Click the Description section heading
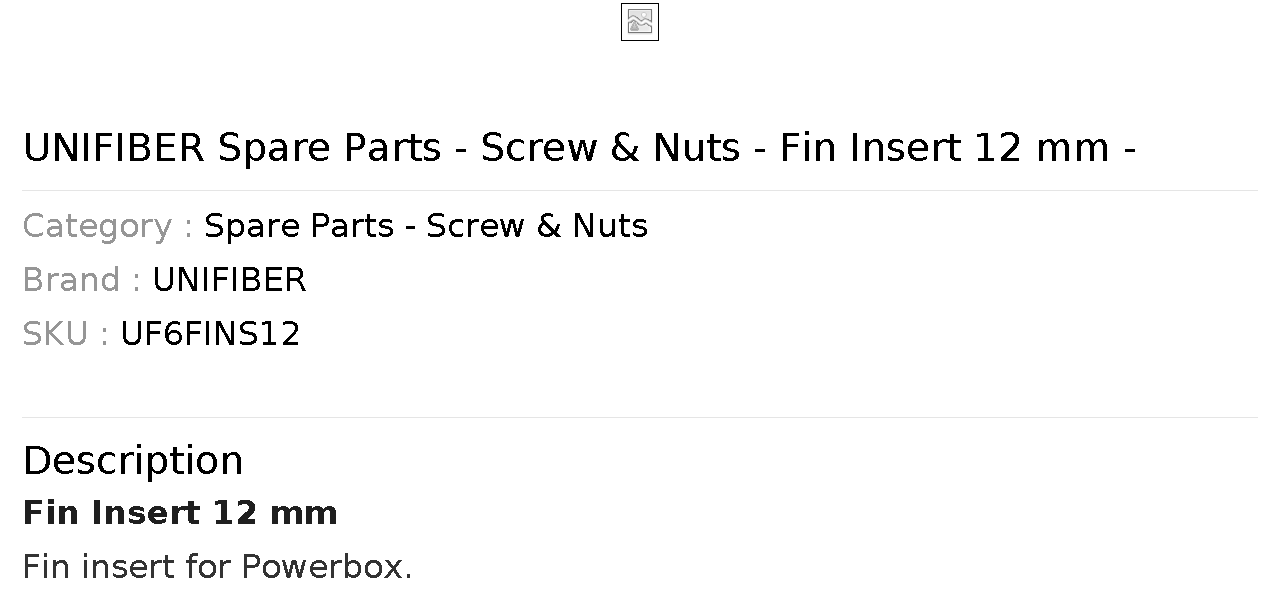The height and width of the screenshot is (608, 1280). [x=133, y=461]
